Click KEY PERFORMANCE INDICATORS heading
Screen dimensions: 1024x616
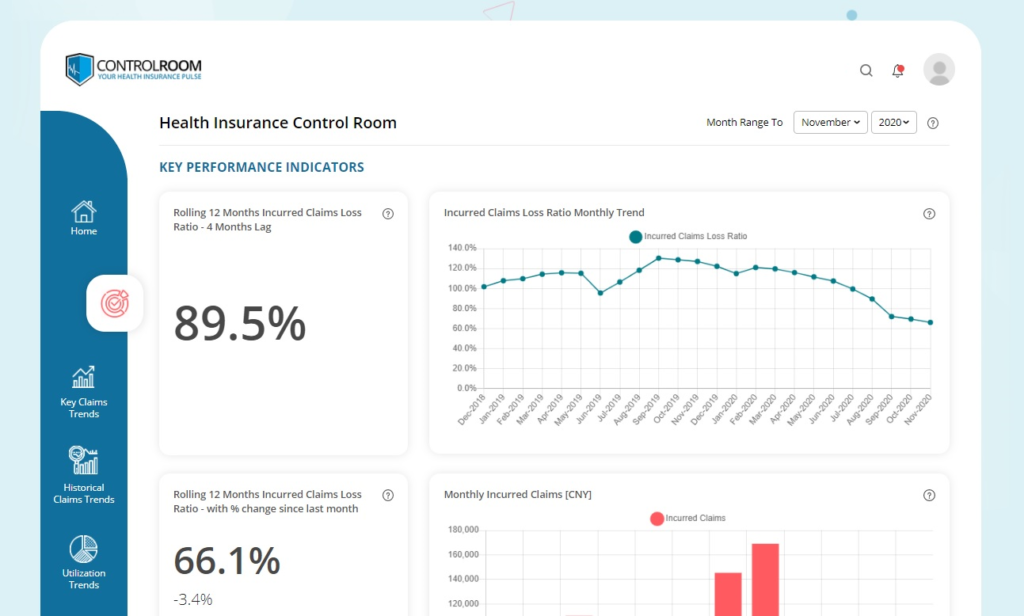[262, 167]
